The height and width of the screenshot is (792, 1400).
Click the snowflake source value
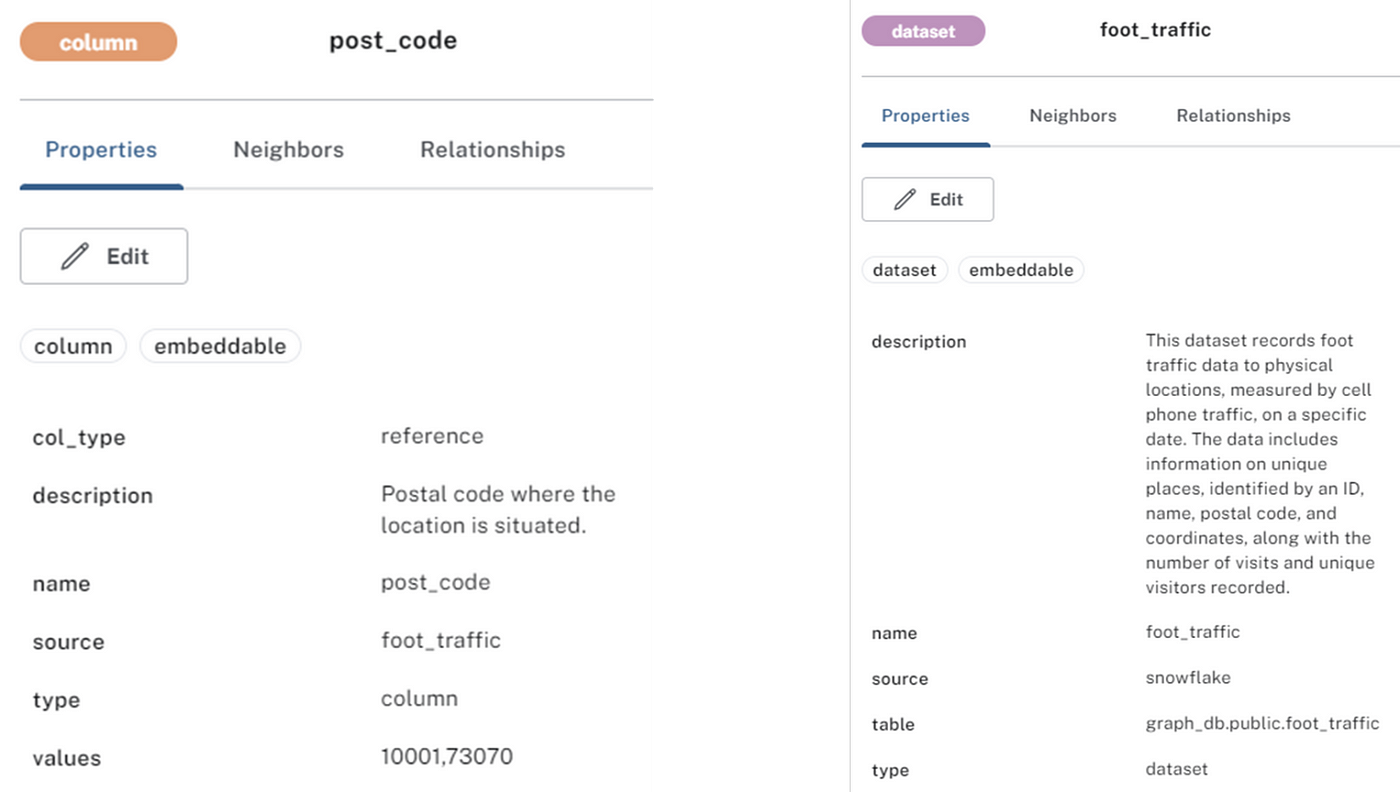point(1188,678)
